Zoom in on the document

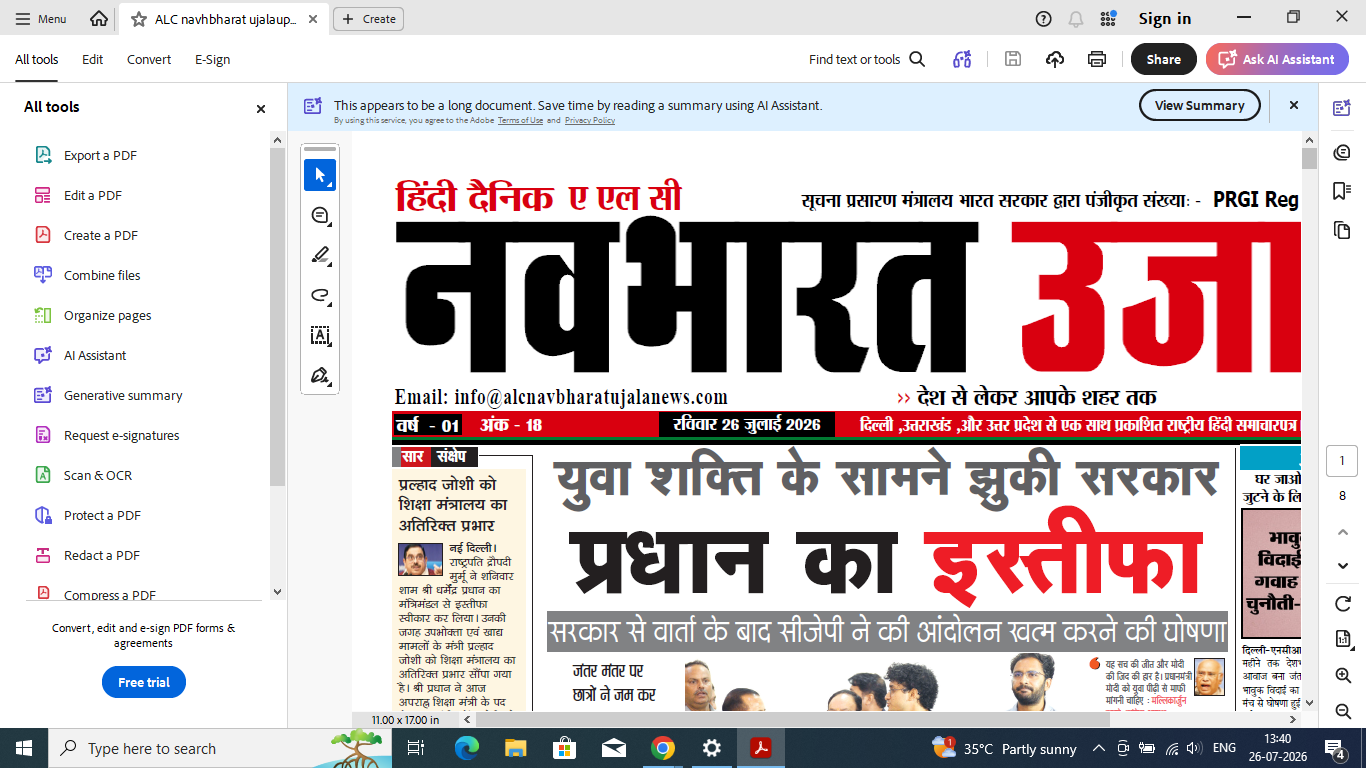pos(1343,676)
